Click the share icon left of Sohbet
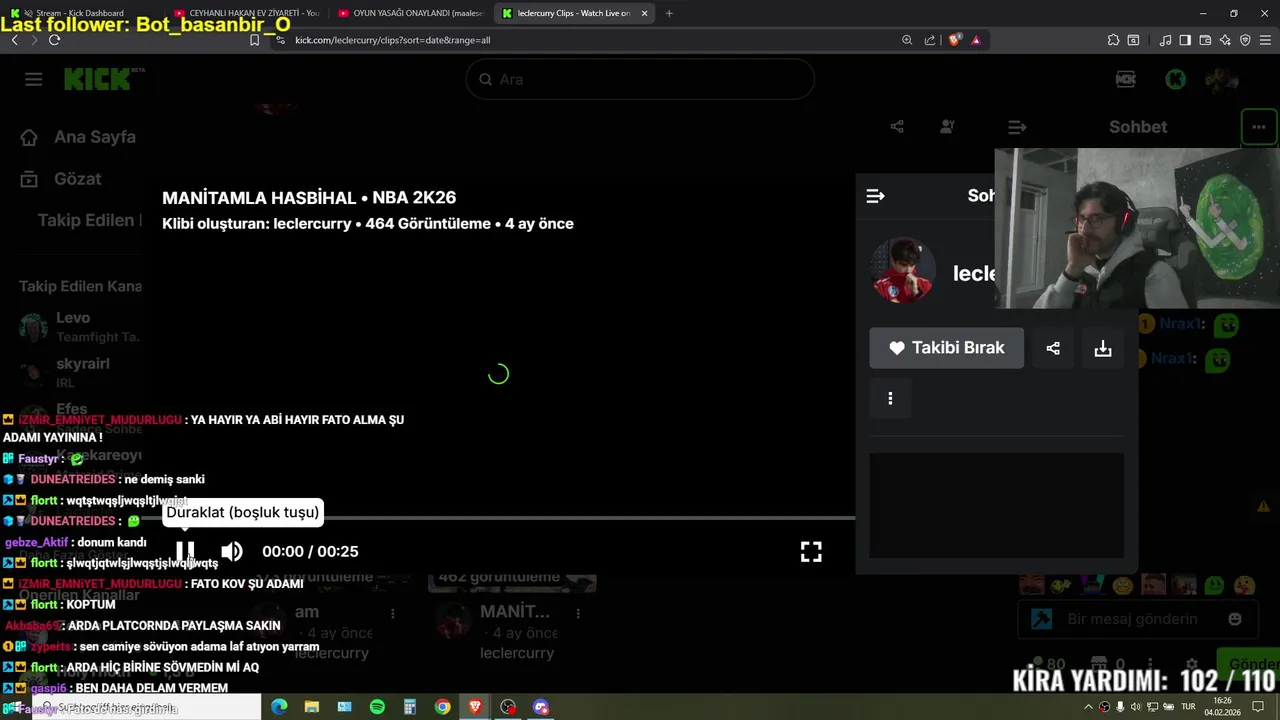This screenshot has width=1280, height=720. click(x=897, y=127)
